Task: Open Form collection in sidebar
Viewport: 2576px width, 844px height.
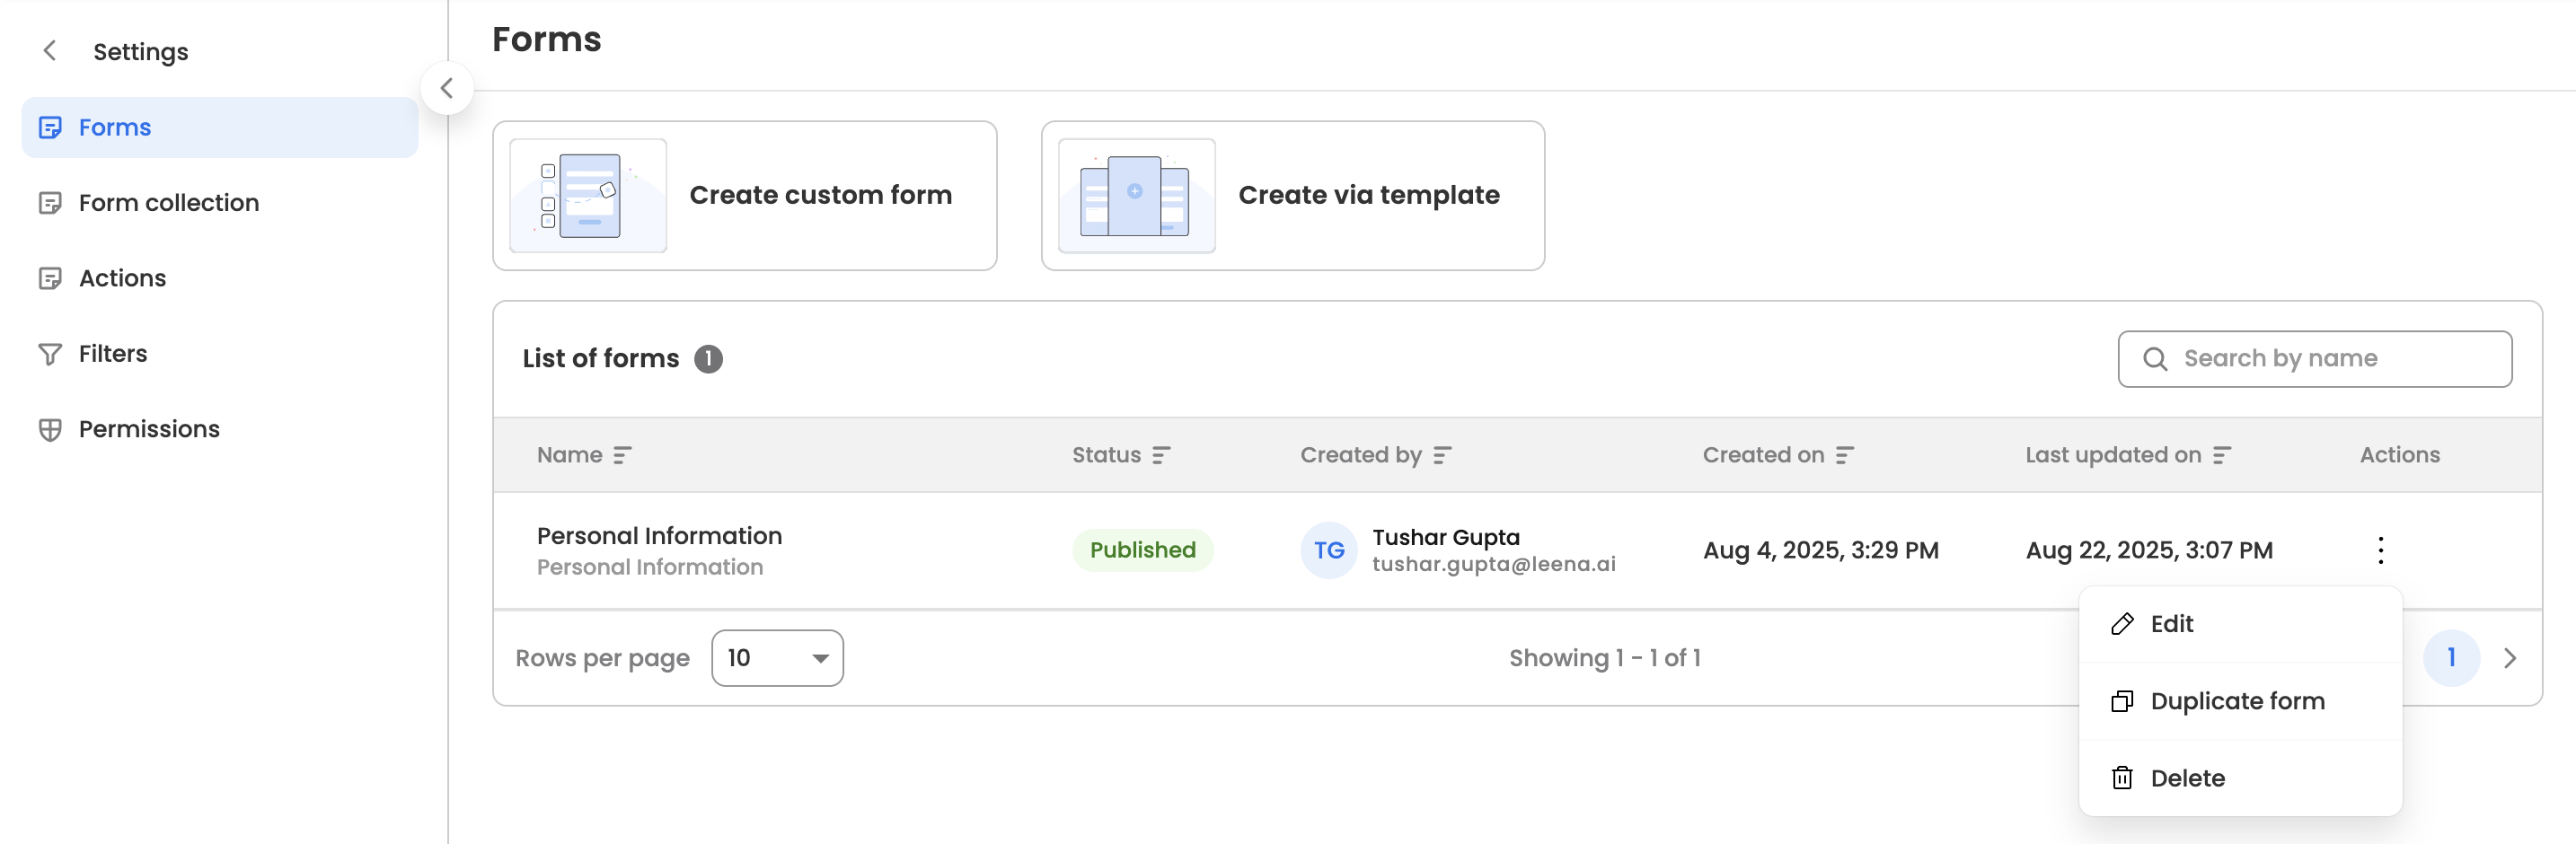Action: [x=168, y=203]
